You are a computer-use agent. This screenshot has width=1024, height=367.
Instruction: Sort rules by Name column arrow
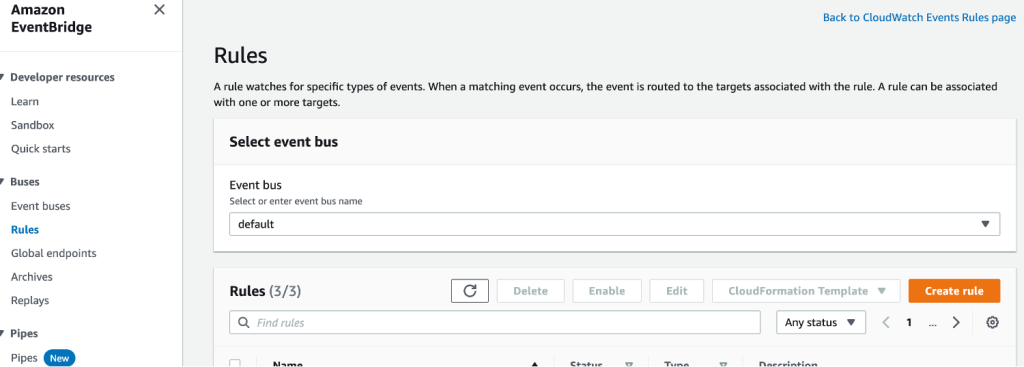[x=535, y=364]
